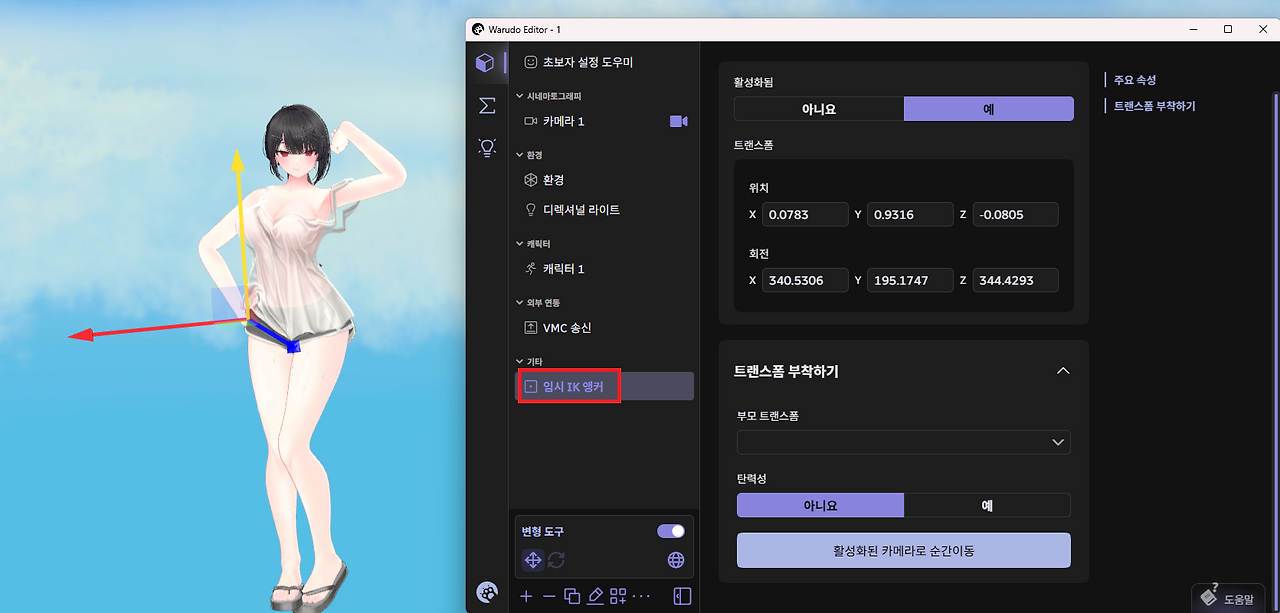
Task: Select the VMC 송신 asset
Action: pyautogui.click(x=604, y=328)
